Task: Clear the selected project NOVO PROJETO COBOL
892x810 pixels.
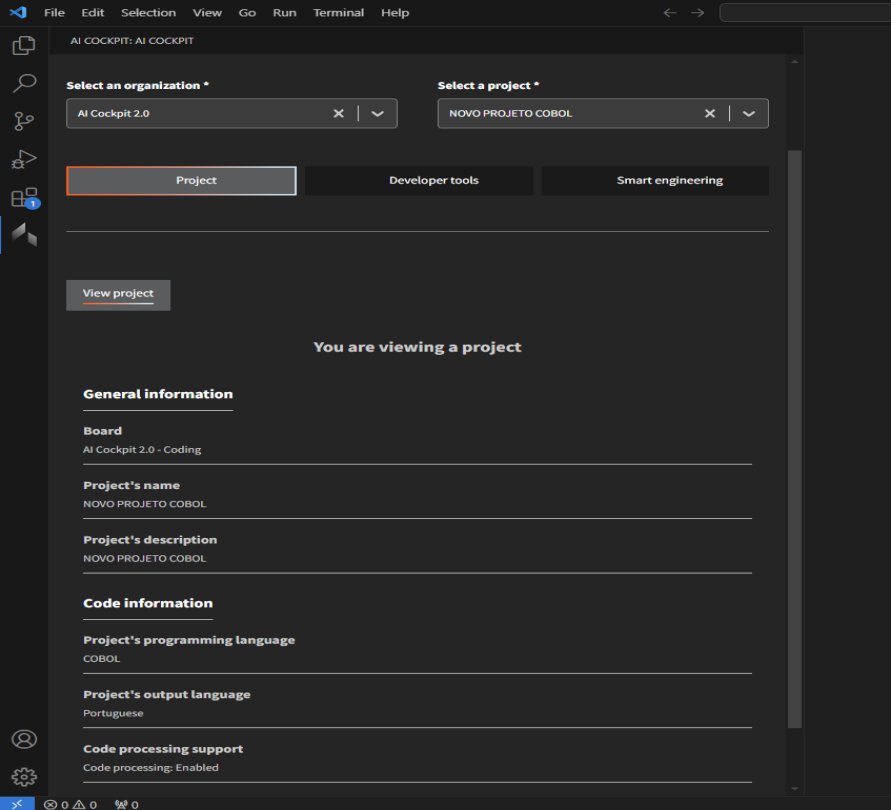Action: tap(710, 114)
